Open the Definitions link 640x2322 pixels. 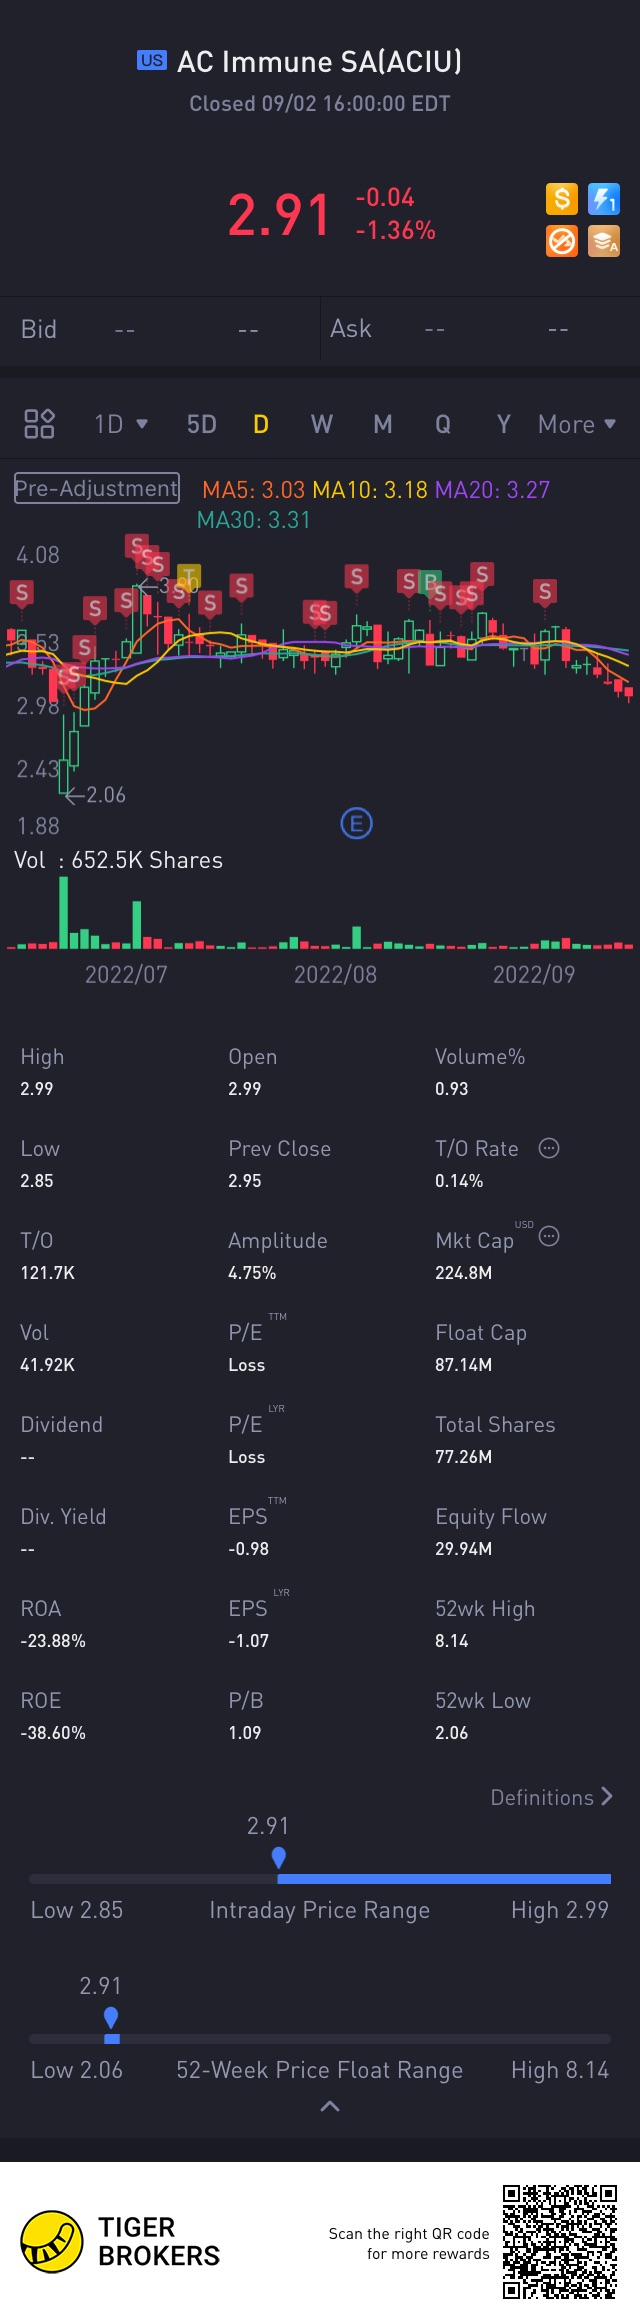[552, 1798]
